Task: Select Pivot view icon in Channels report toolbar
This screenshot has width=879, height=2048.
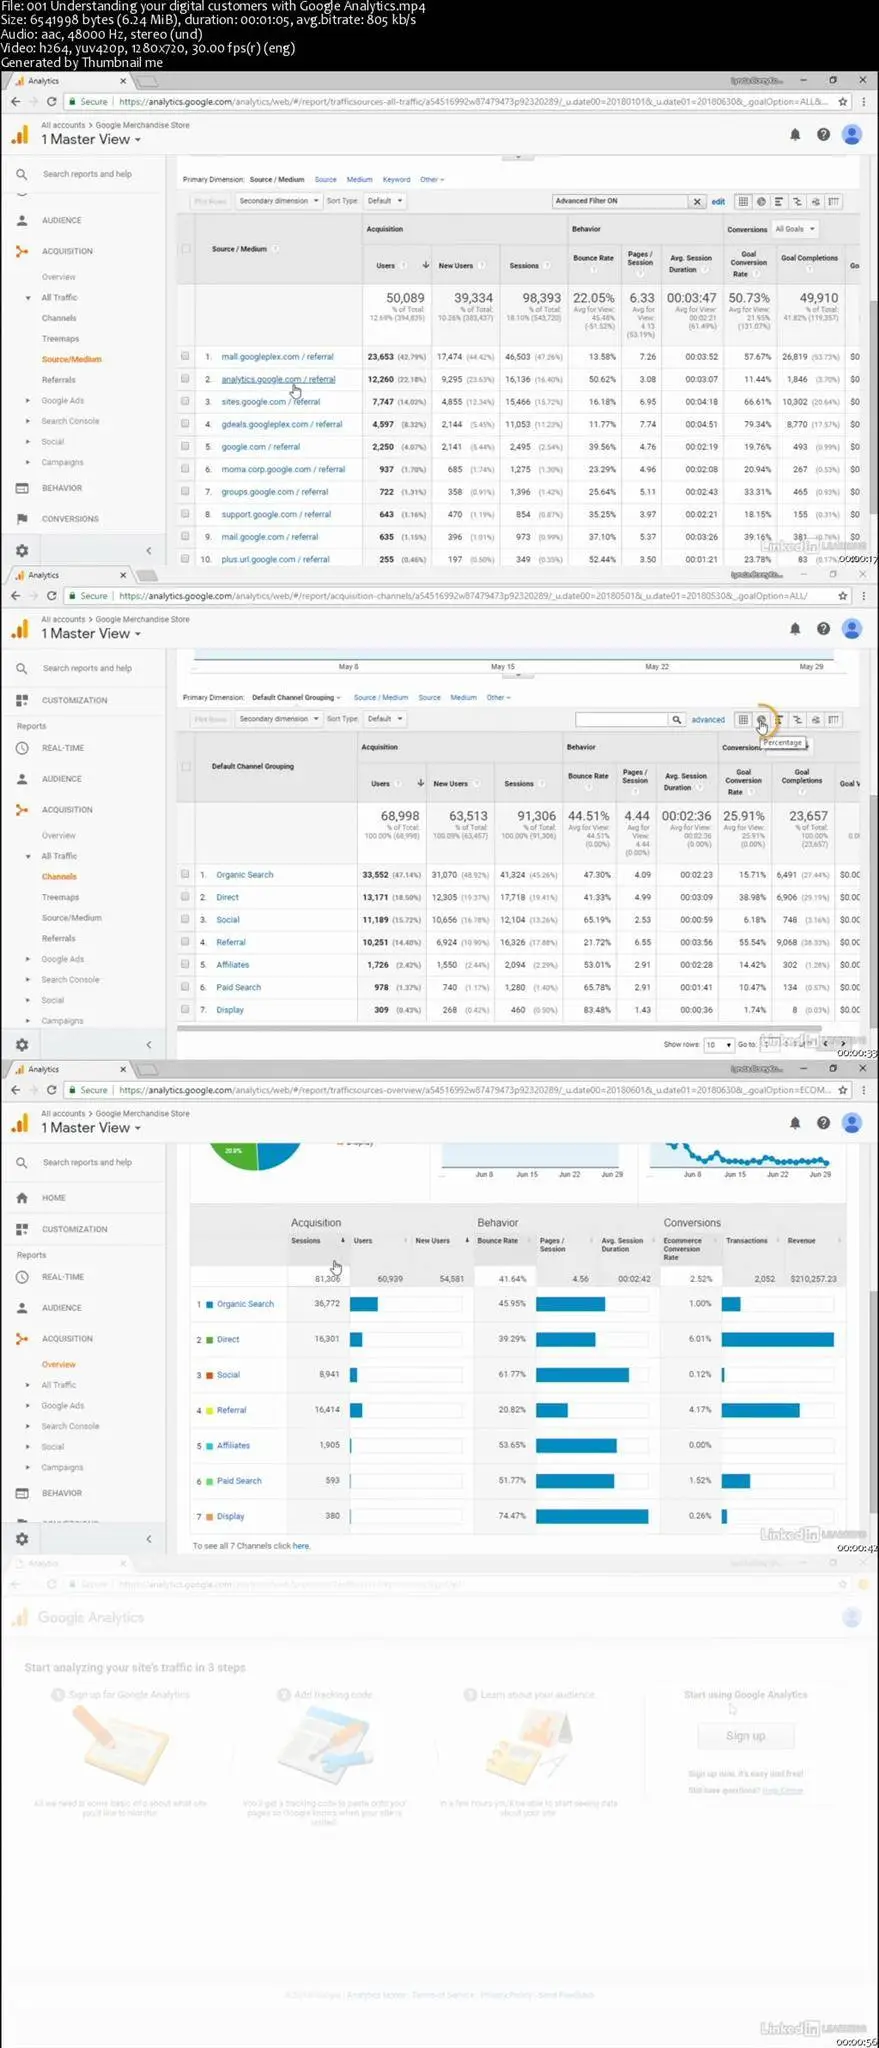Action: (833, 719)
